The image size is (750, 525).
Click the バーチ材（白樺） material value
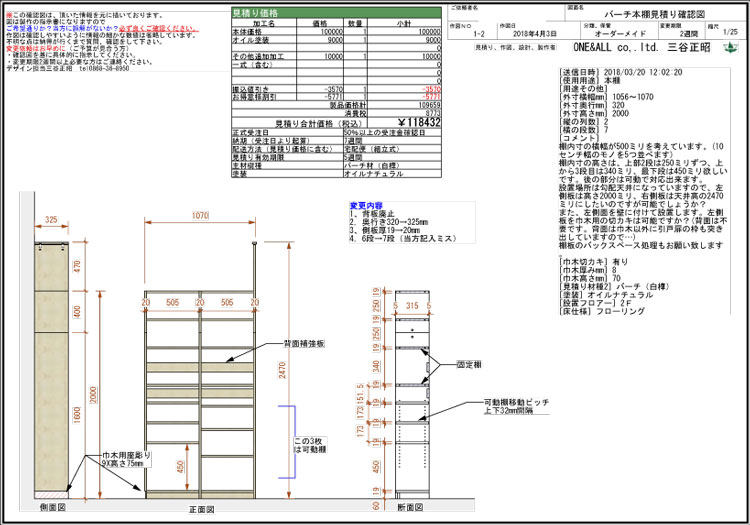tap(372, 165)
